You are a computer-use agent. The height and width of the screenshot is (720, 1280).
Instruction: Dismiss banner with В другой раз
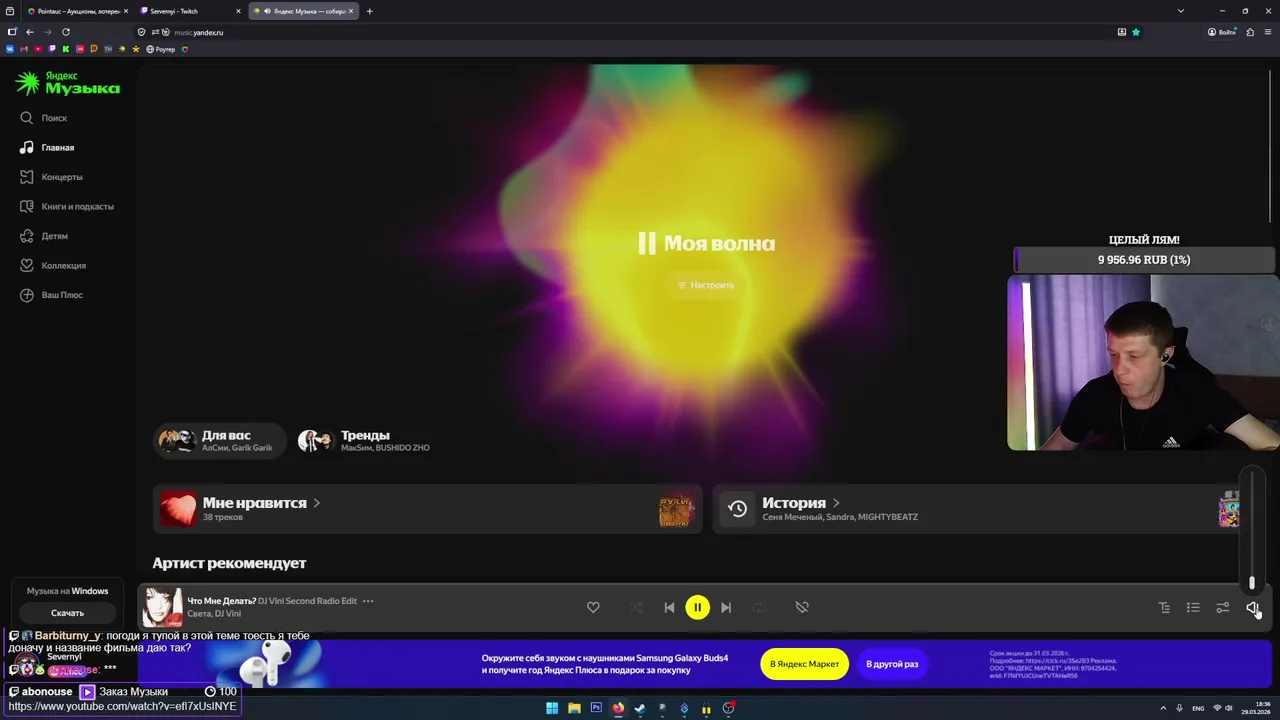pyautogui.click(x=892, y=664)
